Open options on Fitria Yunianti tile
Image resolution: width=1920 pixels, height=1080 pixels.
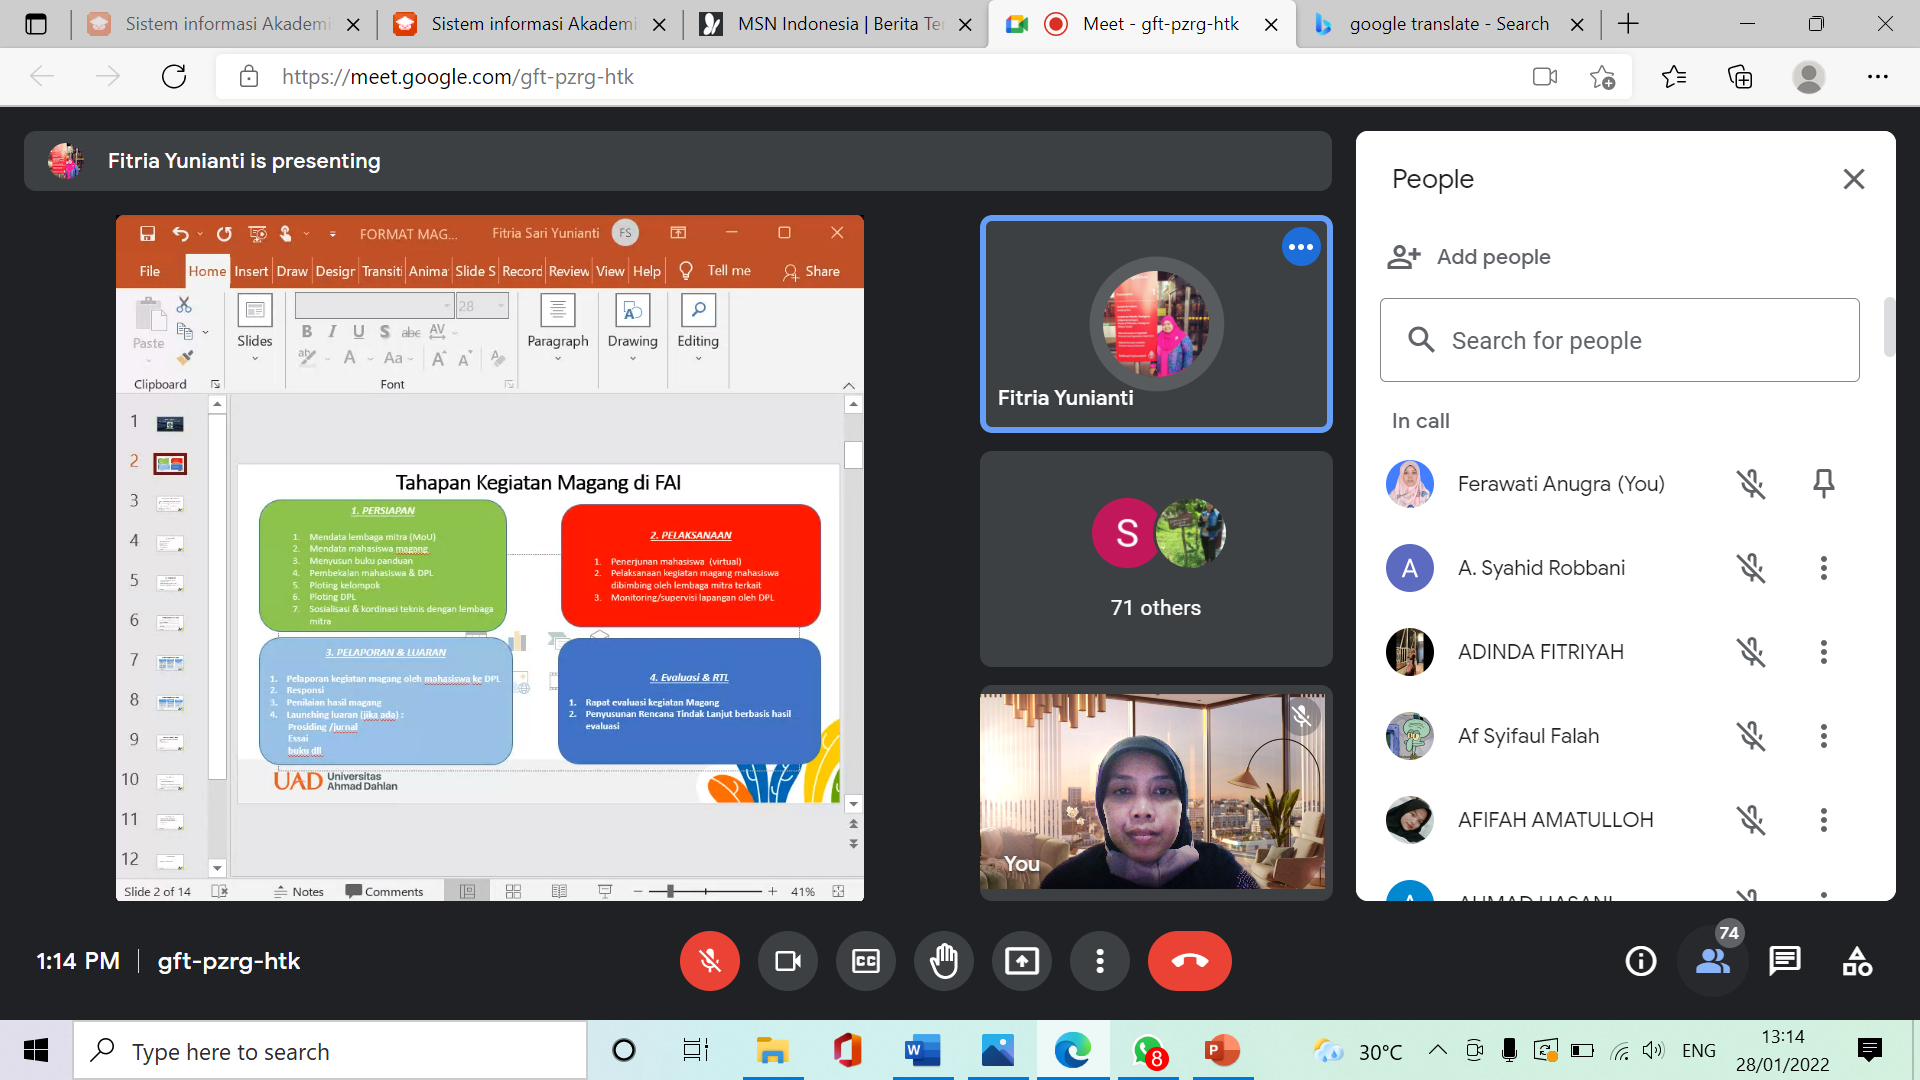1300,247
